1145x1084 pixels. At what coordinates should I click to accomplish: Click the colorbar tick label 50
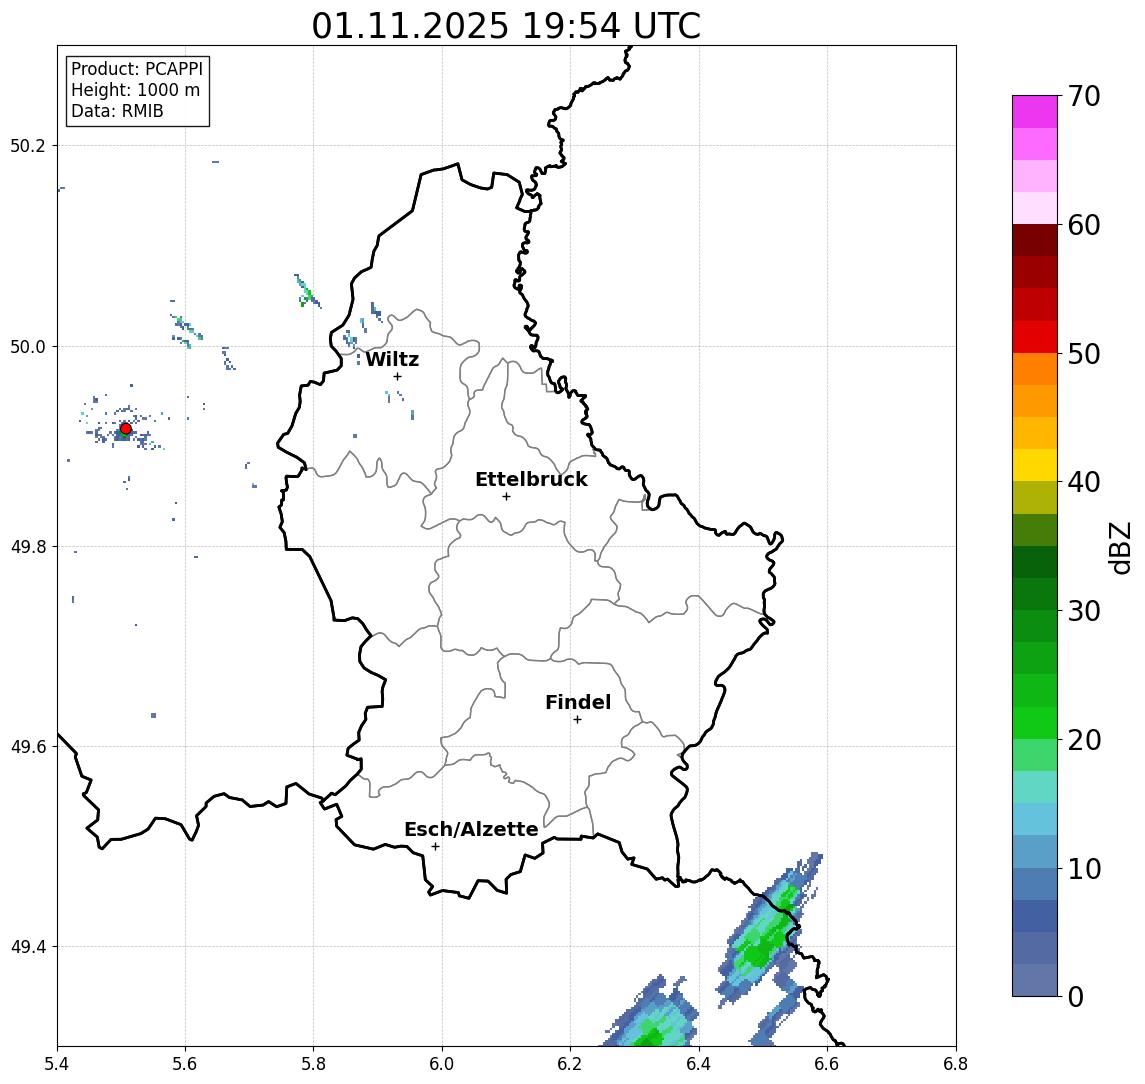click(x=1084, y=354)
